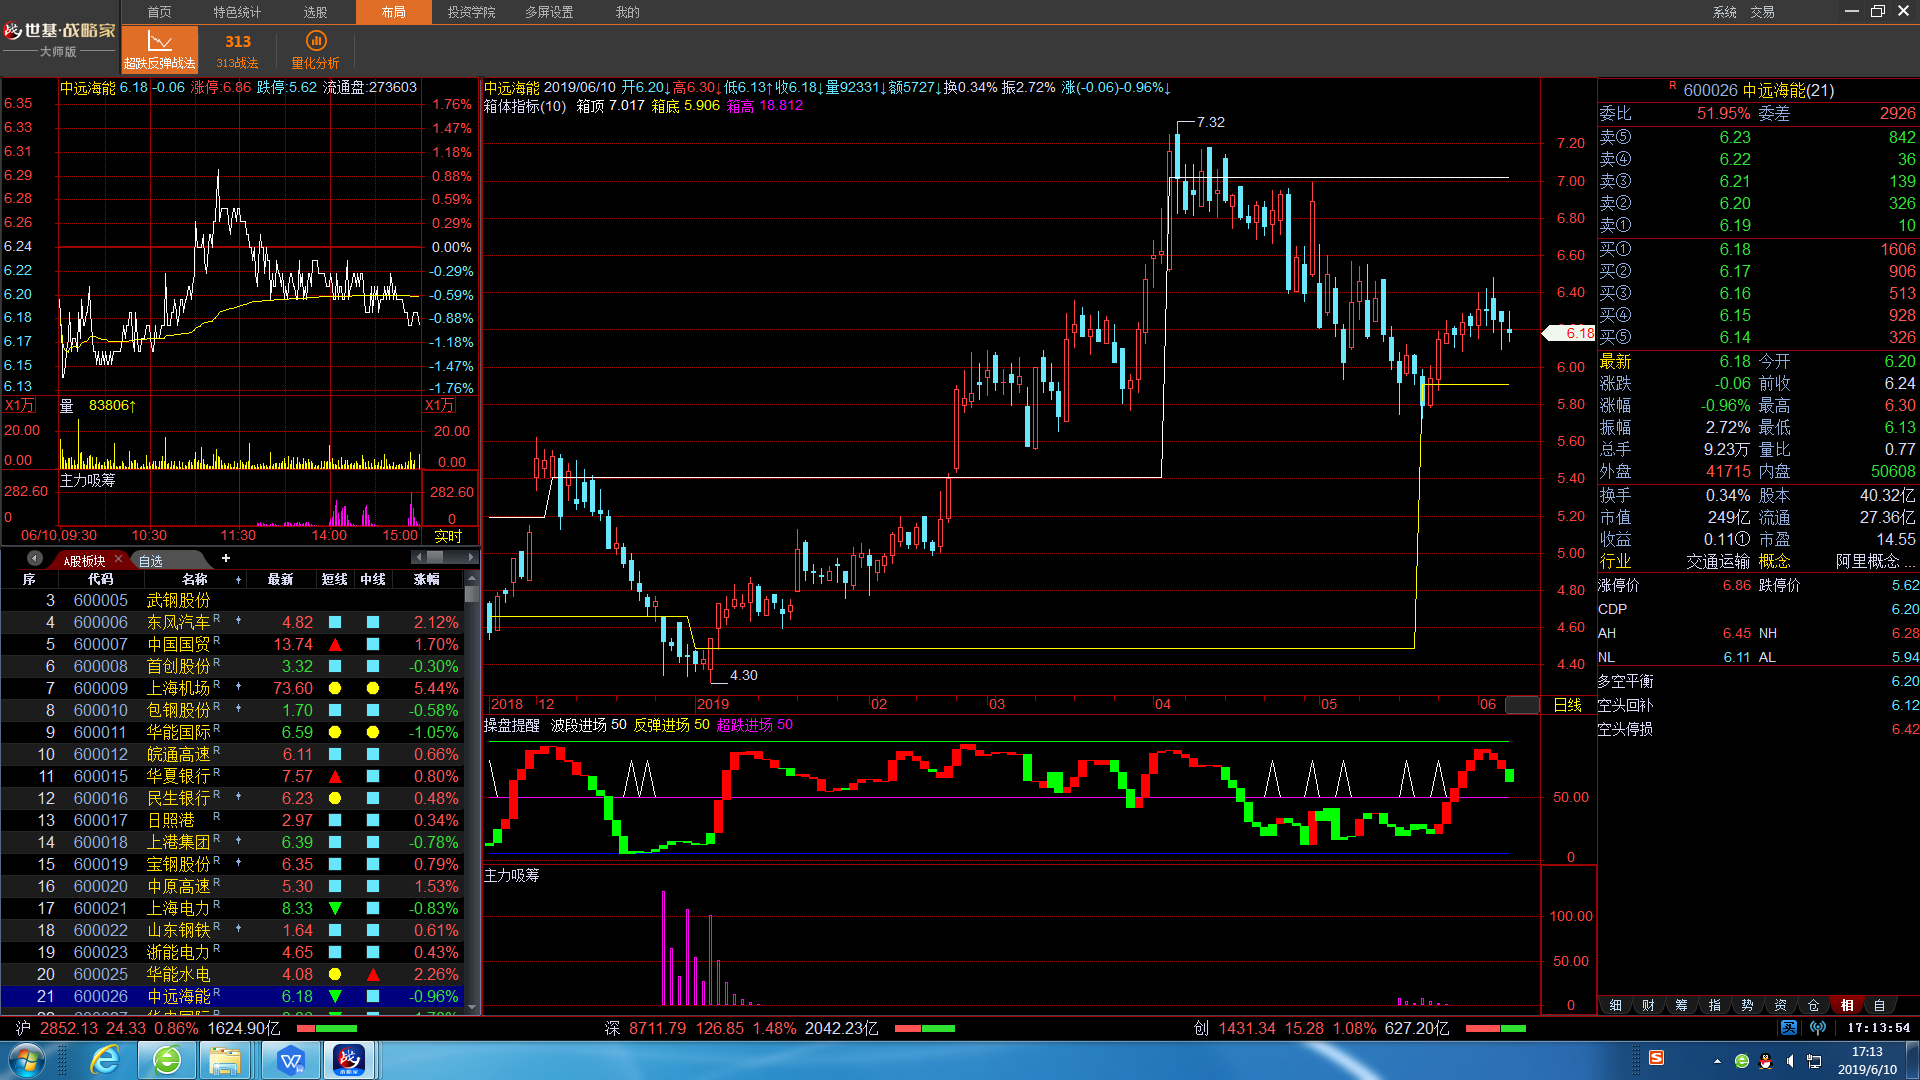Screen dimensions: 1920x1080
Task: Open the 360 browser from taskbar
Action: [x=167, y=1060]
